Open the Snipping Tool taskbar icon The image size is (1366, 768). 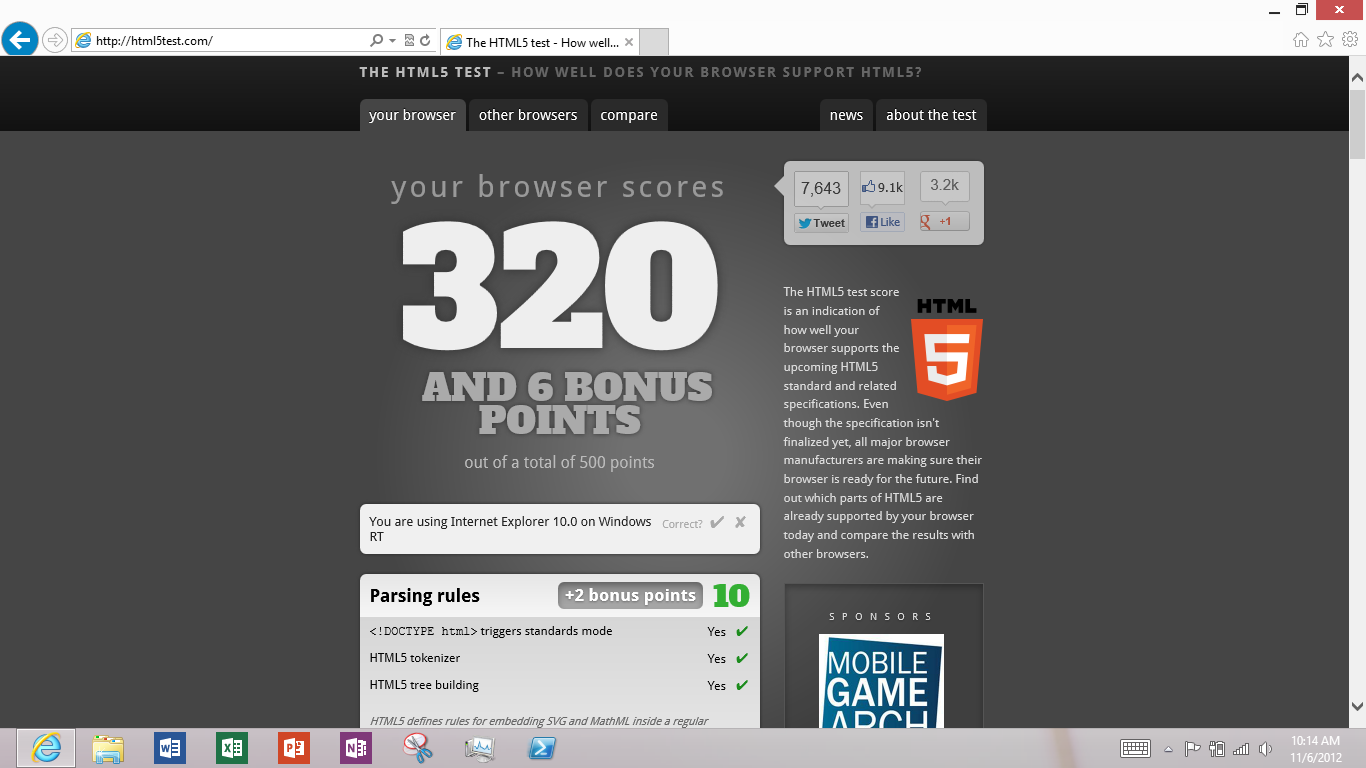click(x=418, y=748)
